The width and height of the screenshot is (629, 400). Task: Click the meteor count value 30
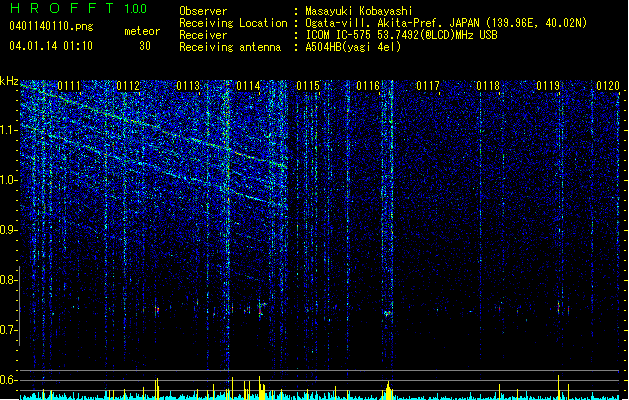click(x=145, y=46)
